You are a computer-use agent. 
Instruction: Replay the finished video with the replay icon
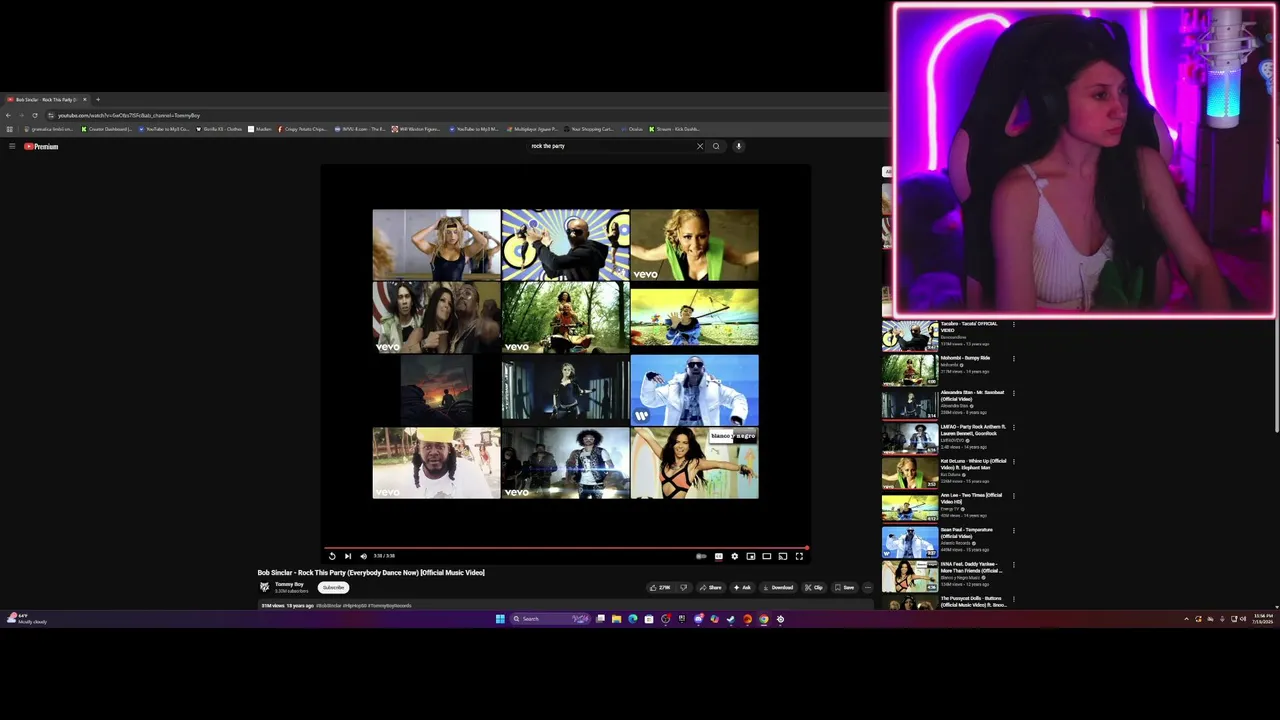tap(332, 556)
